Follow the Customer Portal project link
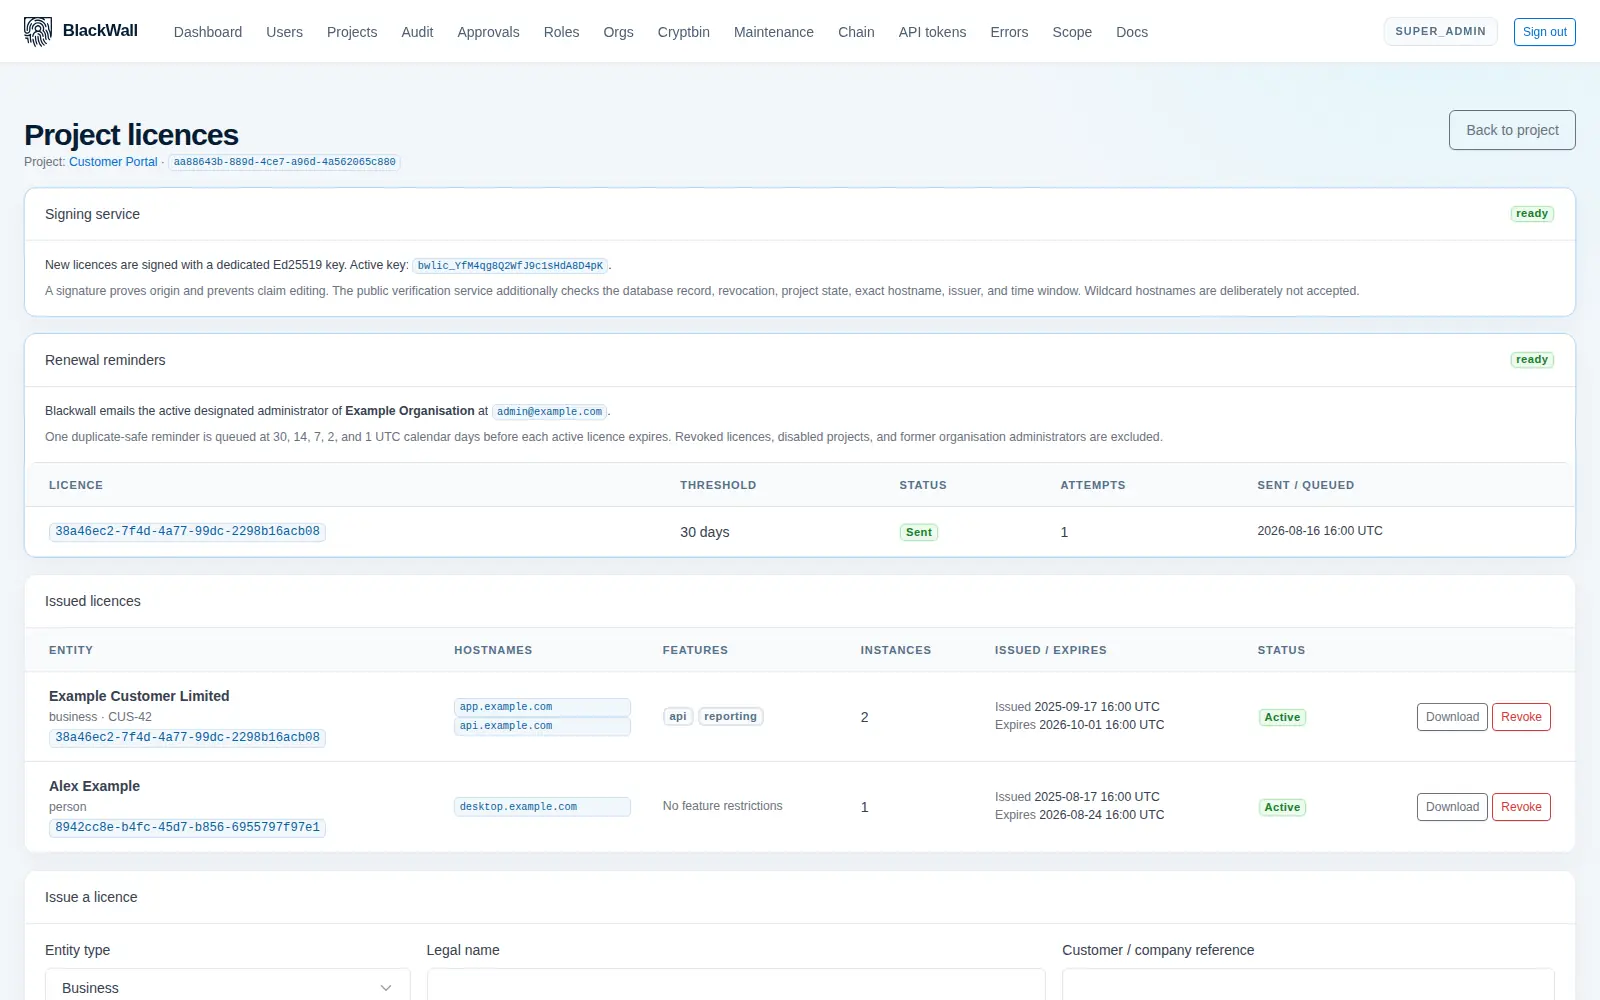The height and width of the screenshot is (1000, 1600). (x=113, y=162)
